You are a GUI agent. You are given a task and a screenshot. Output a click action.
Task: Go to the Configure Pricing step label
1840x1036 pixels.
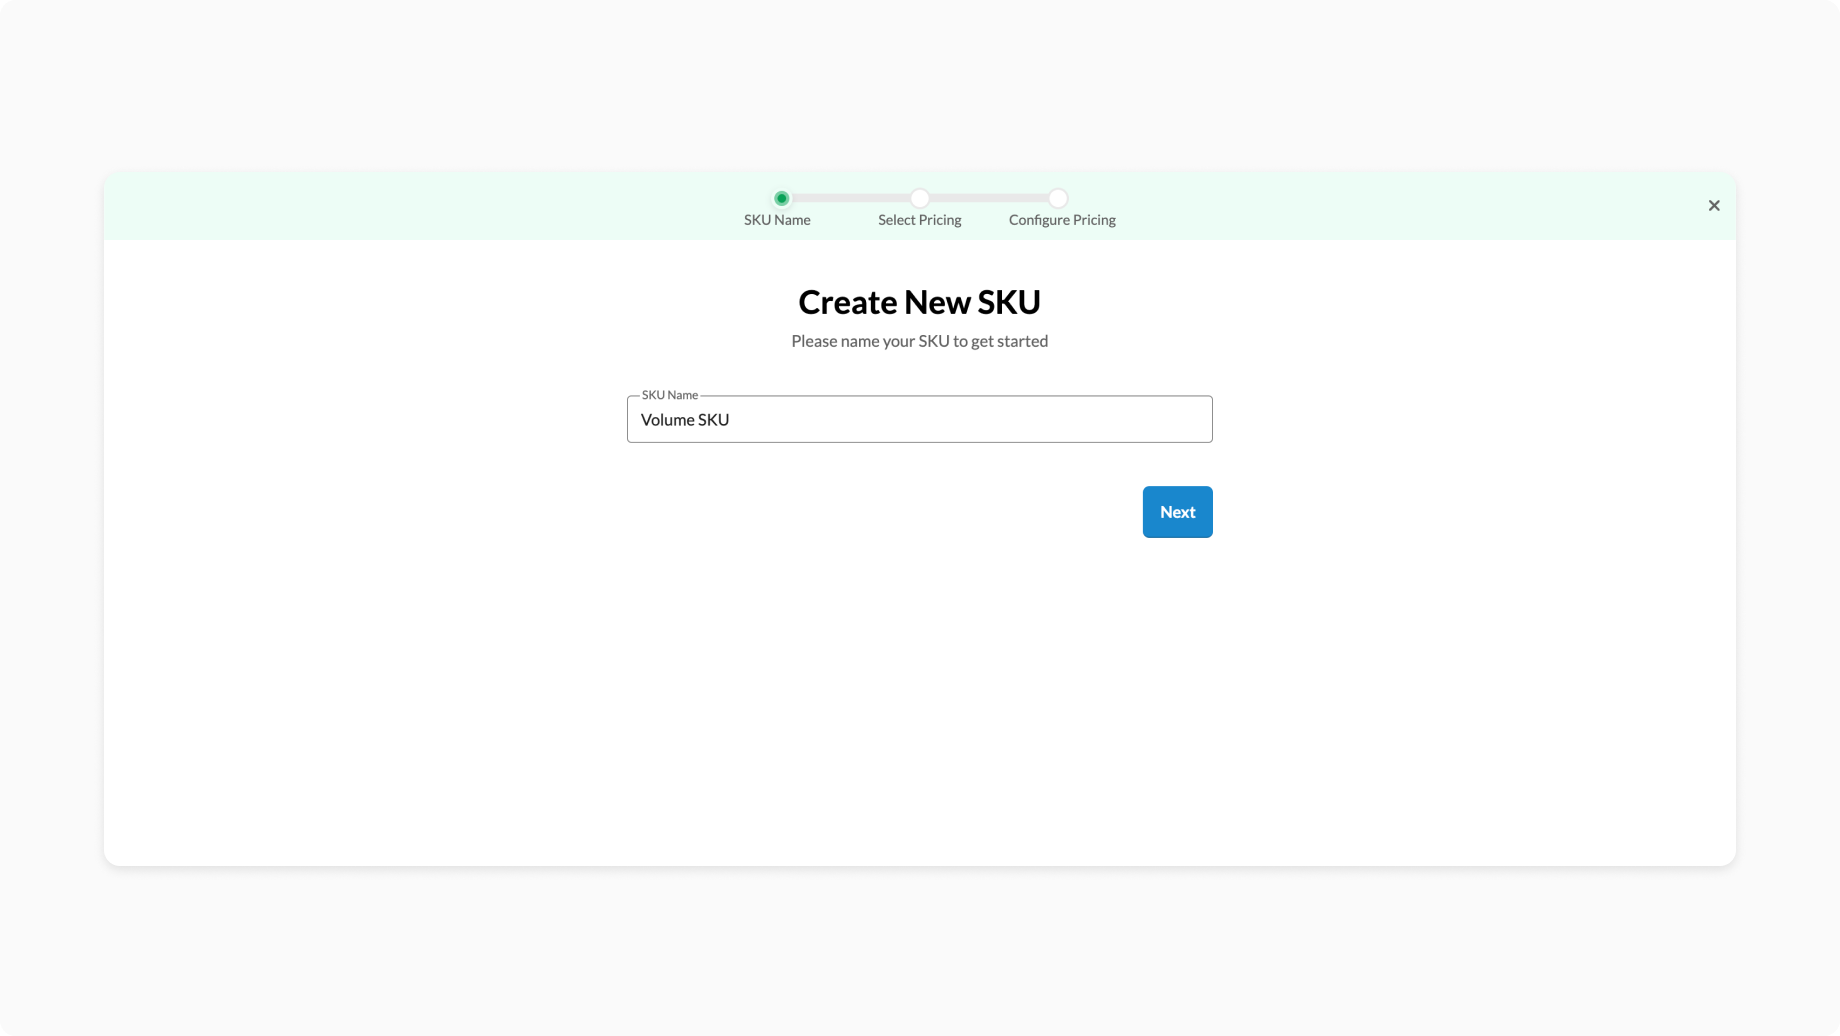pos(1061,220)
